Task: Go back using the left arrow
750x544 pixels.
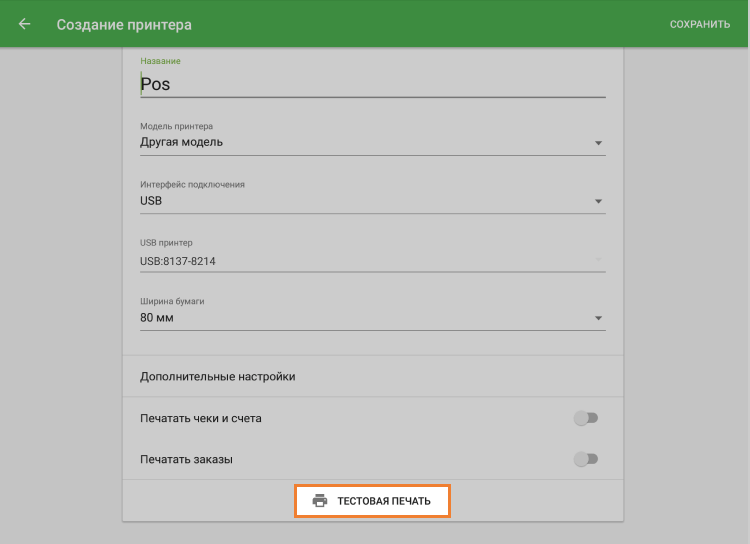Action: (25, 24)
